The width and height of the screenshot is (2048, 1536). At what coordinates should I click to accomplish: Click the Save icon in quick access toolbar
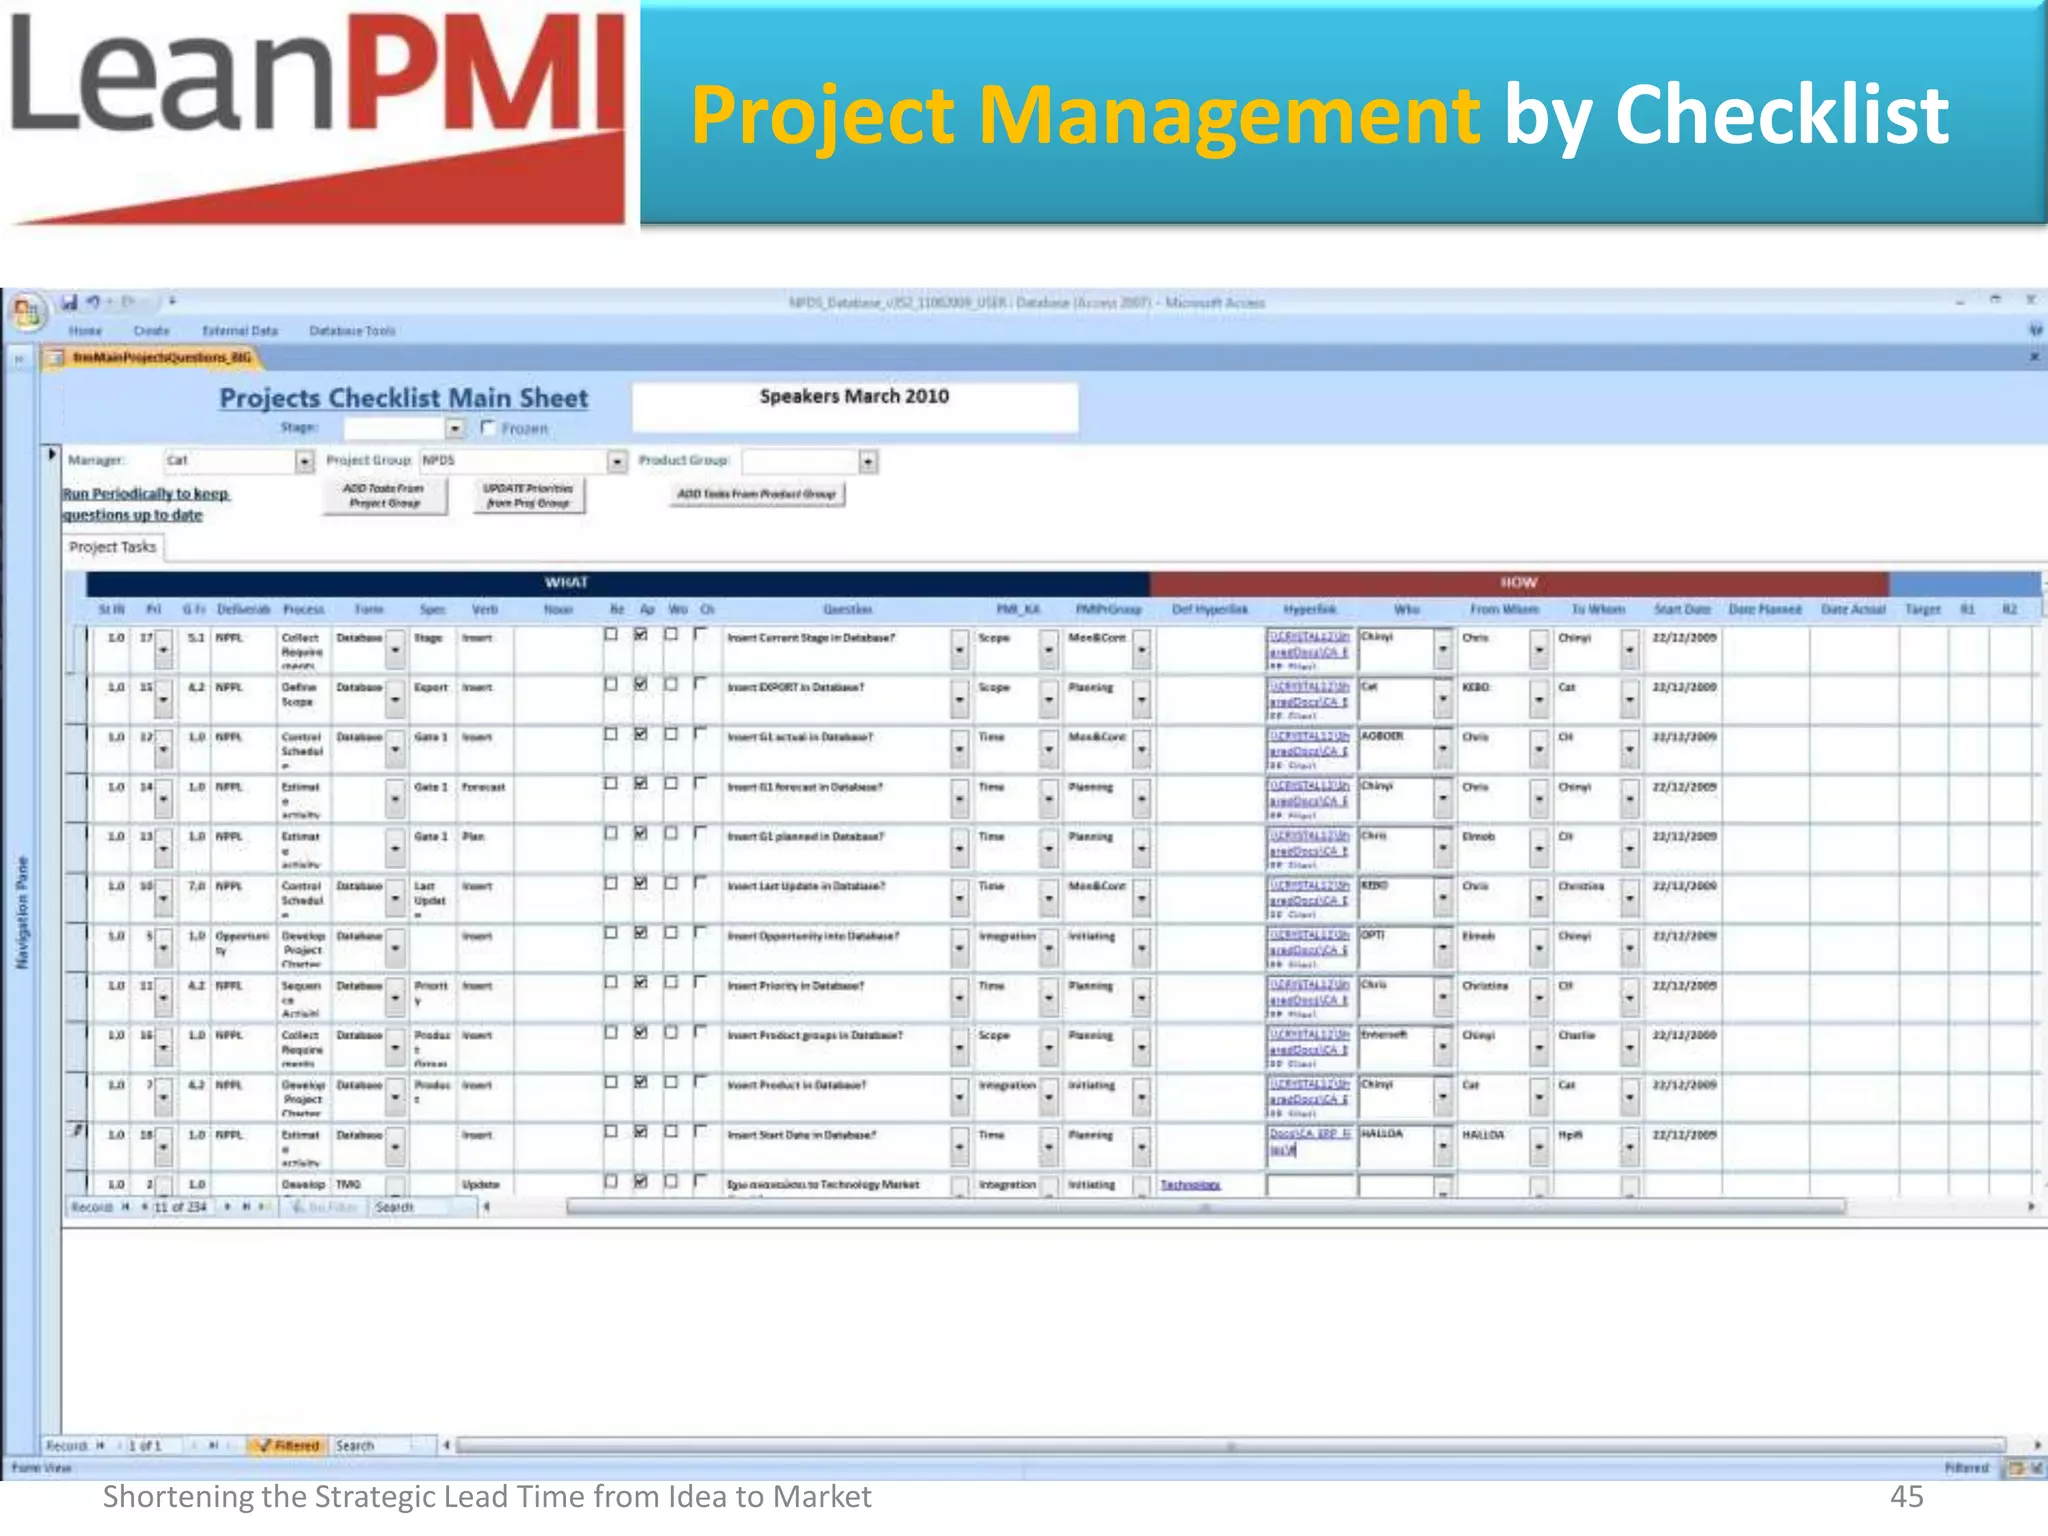pos(68,301)
